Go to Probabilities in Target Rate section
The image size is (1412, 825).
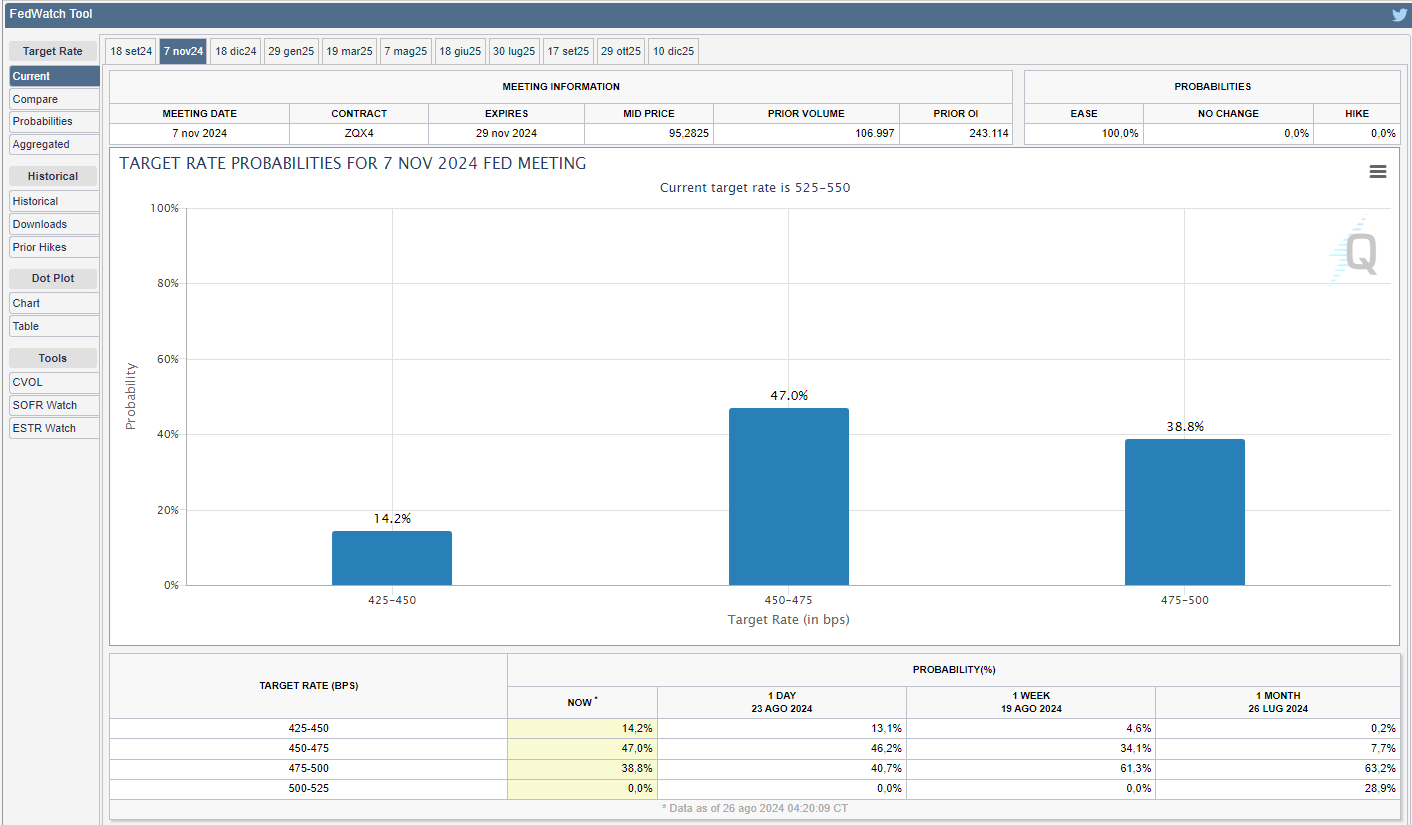tap(54, 121)
